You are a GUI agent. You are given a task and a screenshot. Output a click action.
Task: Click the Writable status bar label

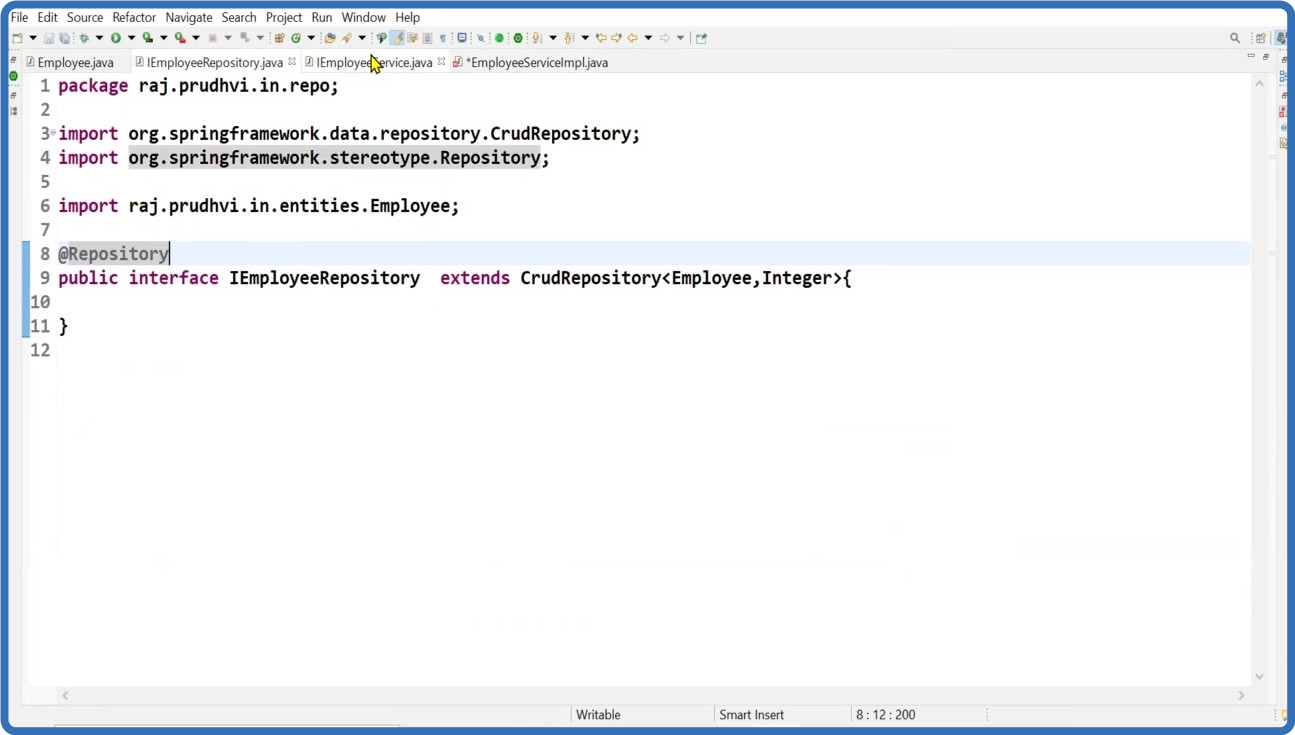tap(598, 715)
